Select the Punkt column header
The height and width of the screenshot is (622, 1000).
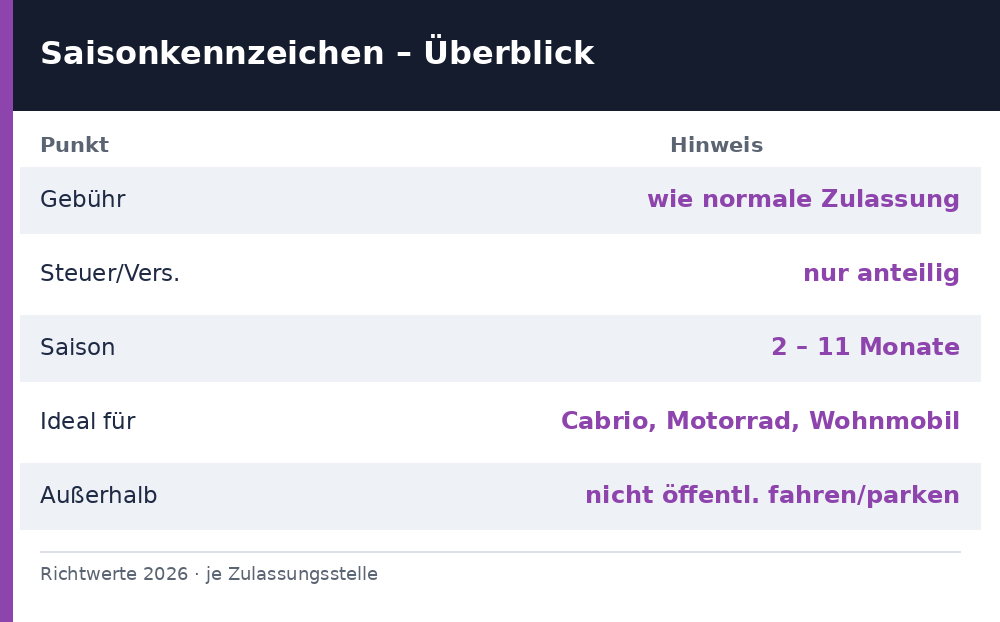74,145
